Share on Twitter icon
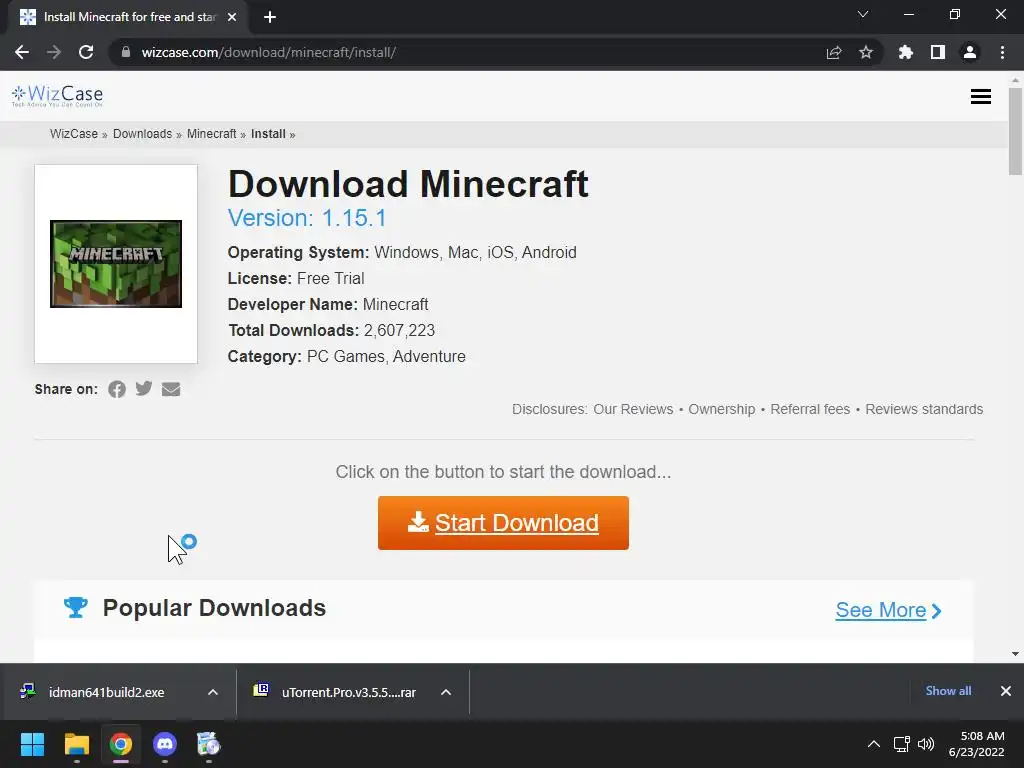The height and width of the screenshot is (768, 1024). click(x=144, y=389)
